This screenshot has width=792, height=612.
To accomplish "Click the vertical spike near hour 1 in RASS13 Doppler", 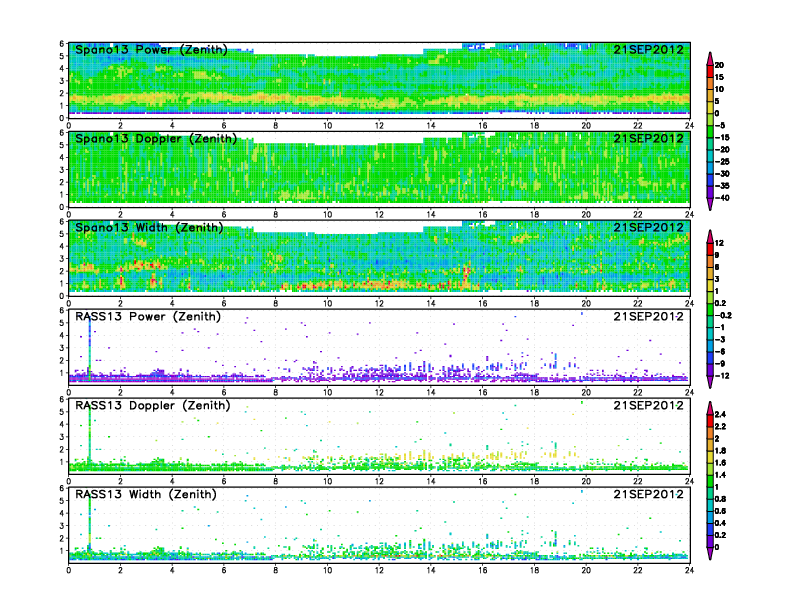I will coord(90,436).
